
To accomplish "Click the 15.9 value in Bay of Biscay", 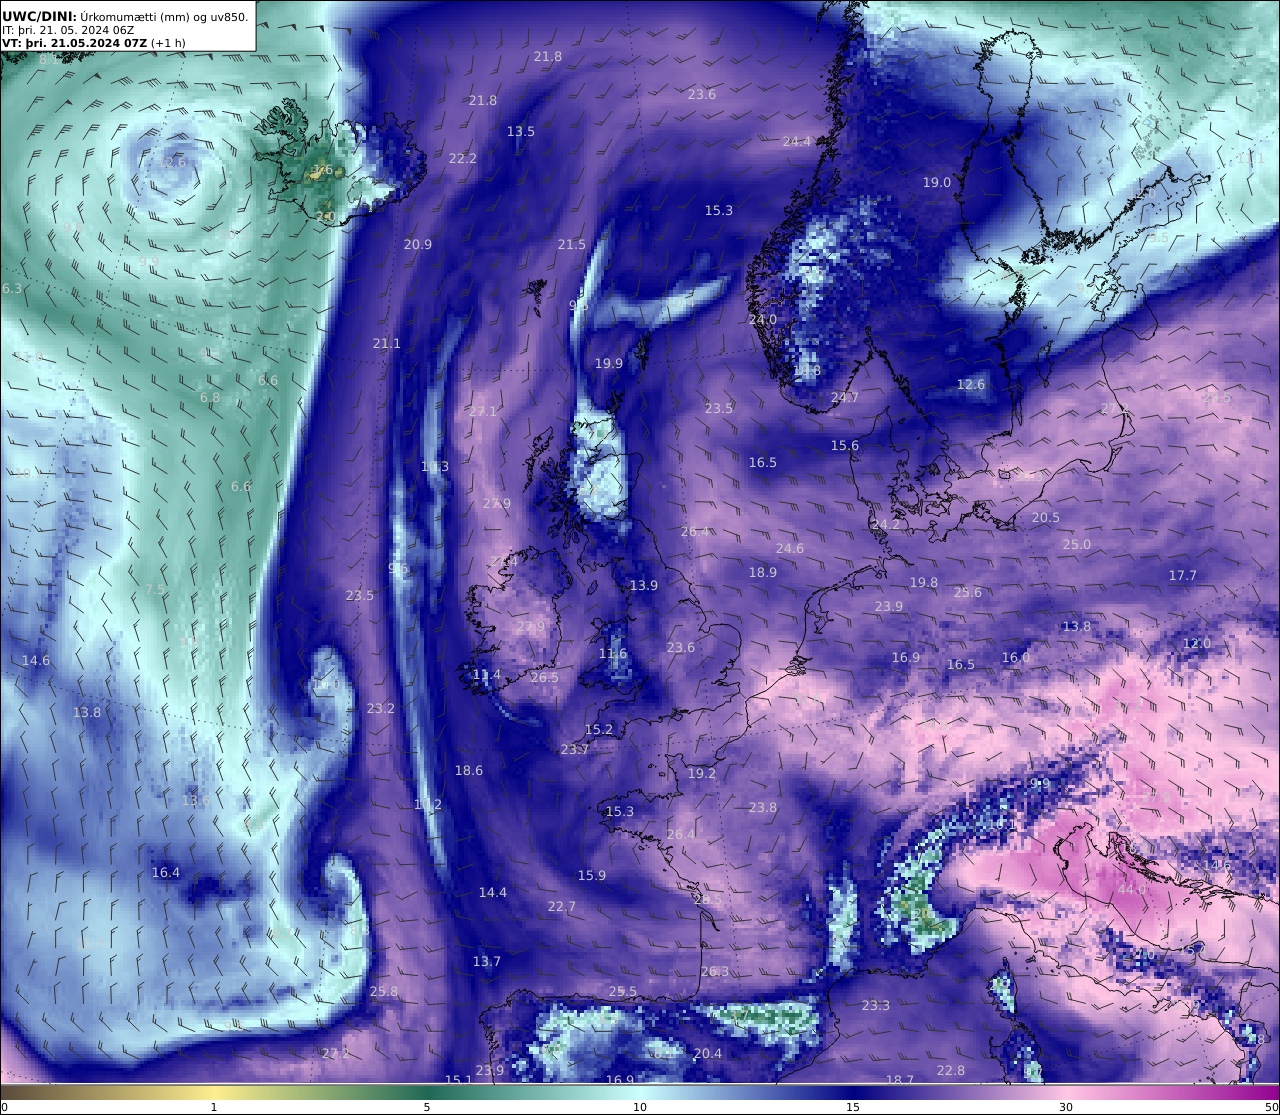I will tap(592, 876).
